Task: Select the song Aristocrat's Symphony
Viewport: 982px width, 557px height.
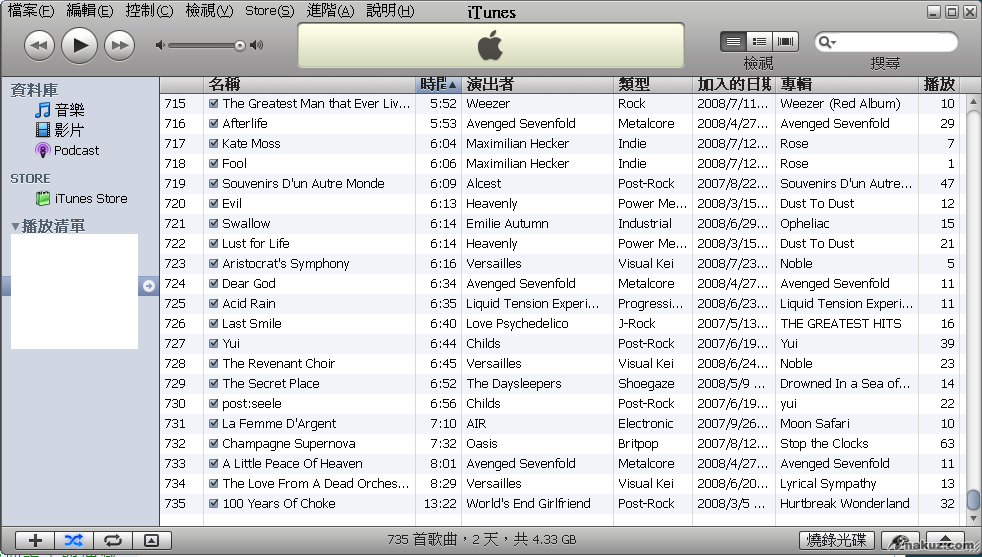Action: click(286, 264)
